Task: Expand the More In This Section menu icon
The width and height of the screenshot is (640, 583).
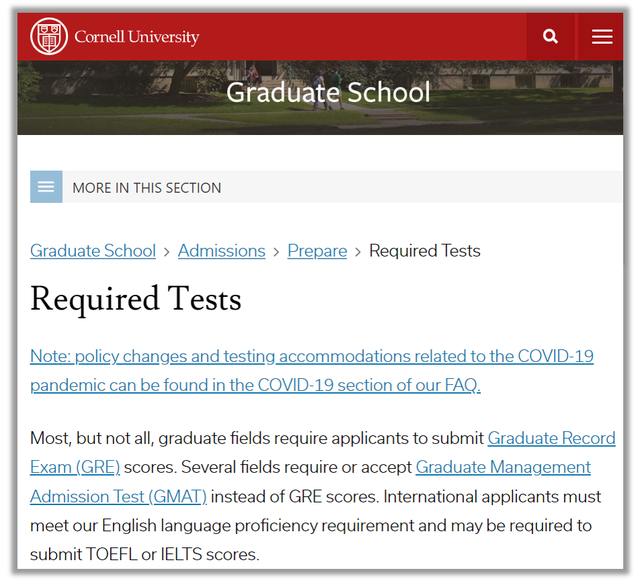Action: (x=46, y=187)
